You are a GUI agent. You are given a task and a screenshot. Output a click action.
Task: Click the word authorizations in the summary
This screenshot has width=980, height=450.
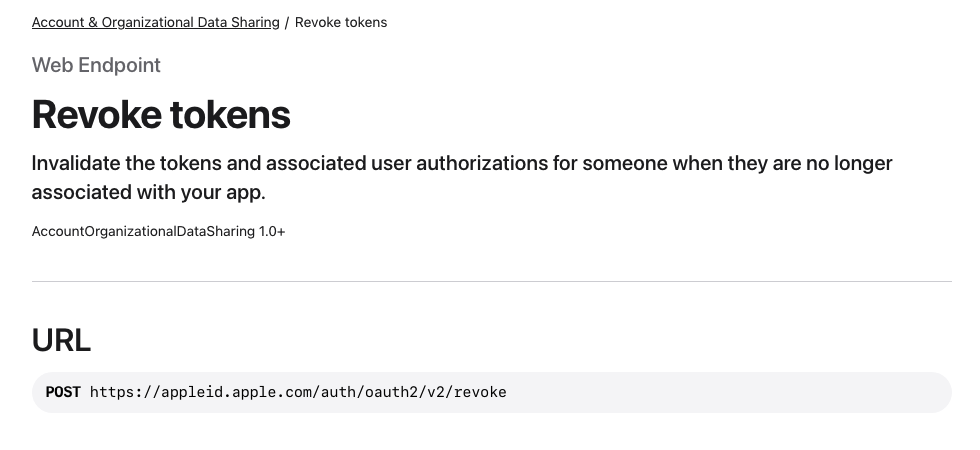[481, 163]
